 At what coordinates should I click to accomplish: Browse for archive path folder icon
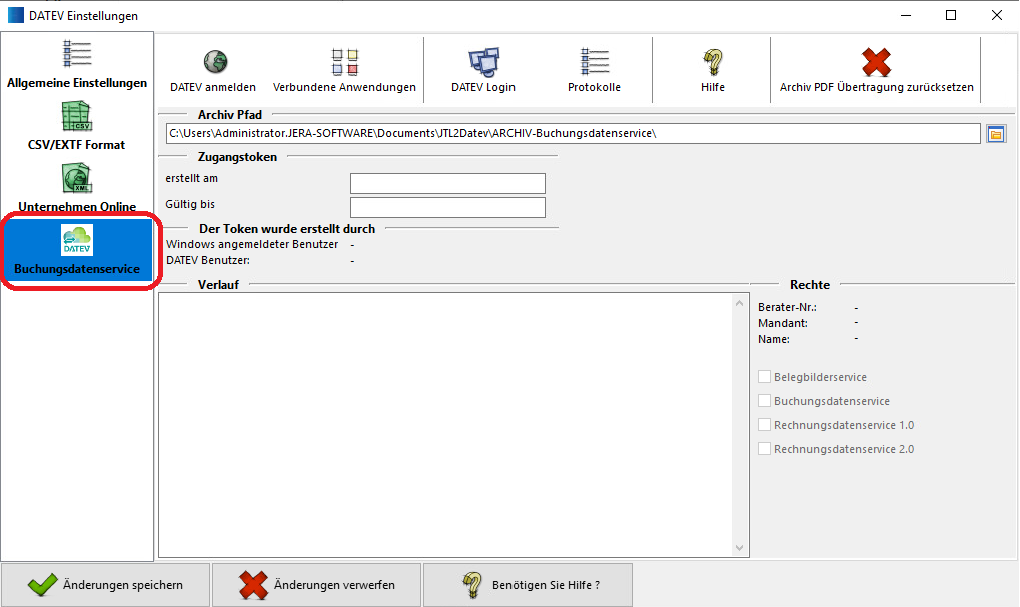point(995,134)
